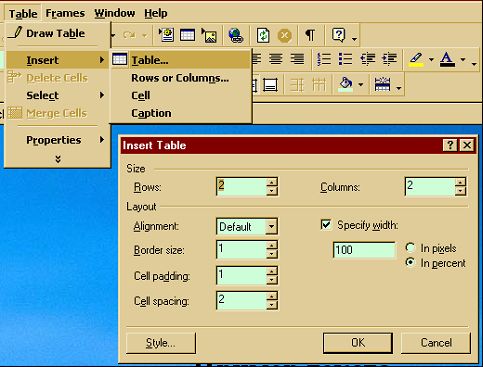The width and height of the screenshot is (483, 367).
Task: Click into the Columns value field
Action: click(430, 186)
